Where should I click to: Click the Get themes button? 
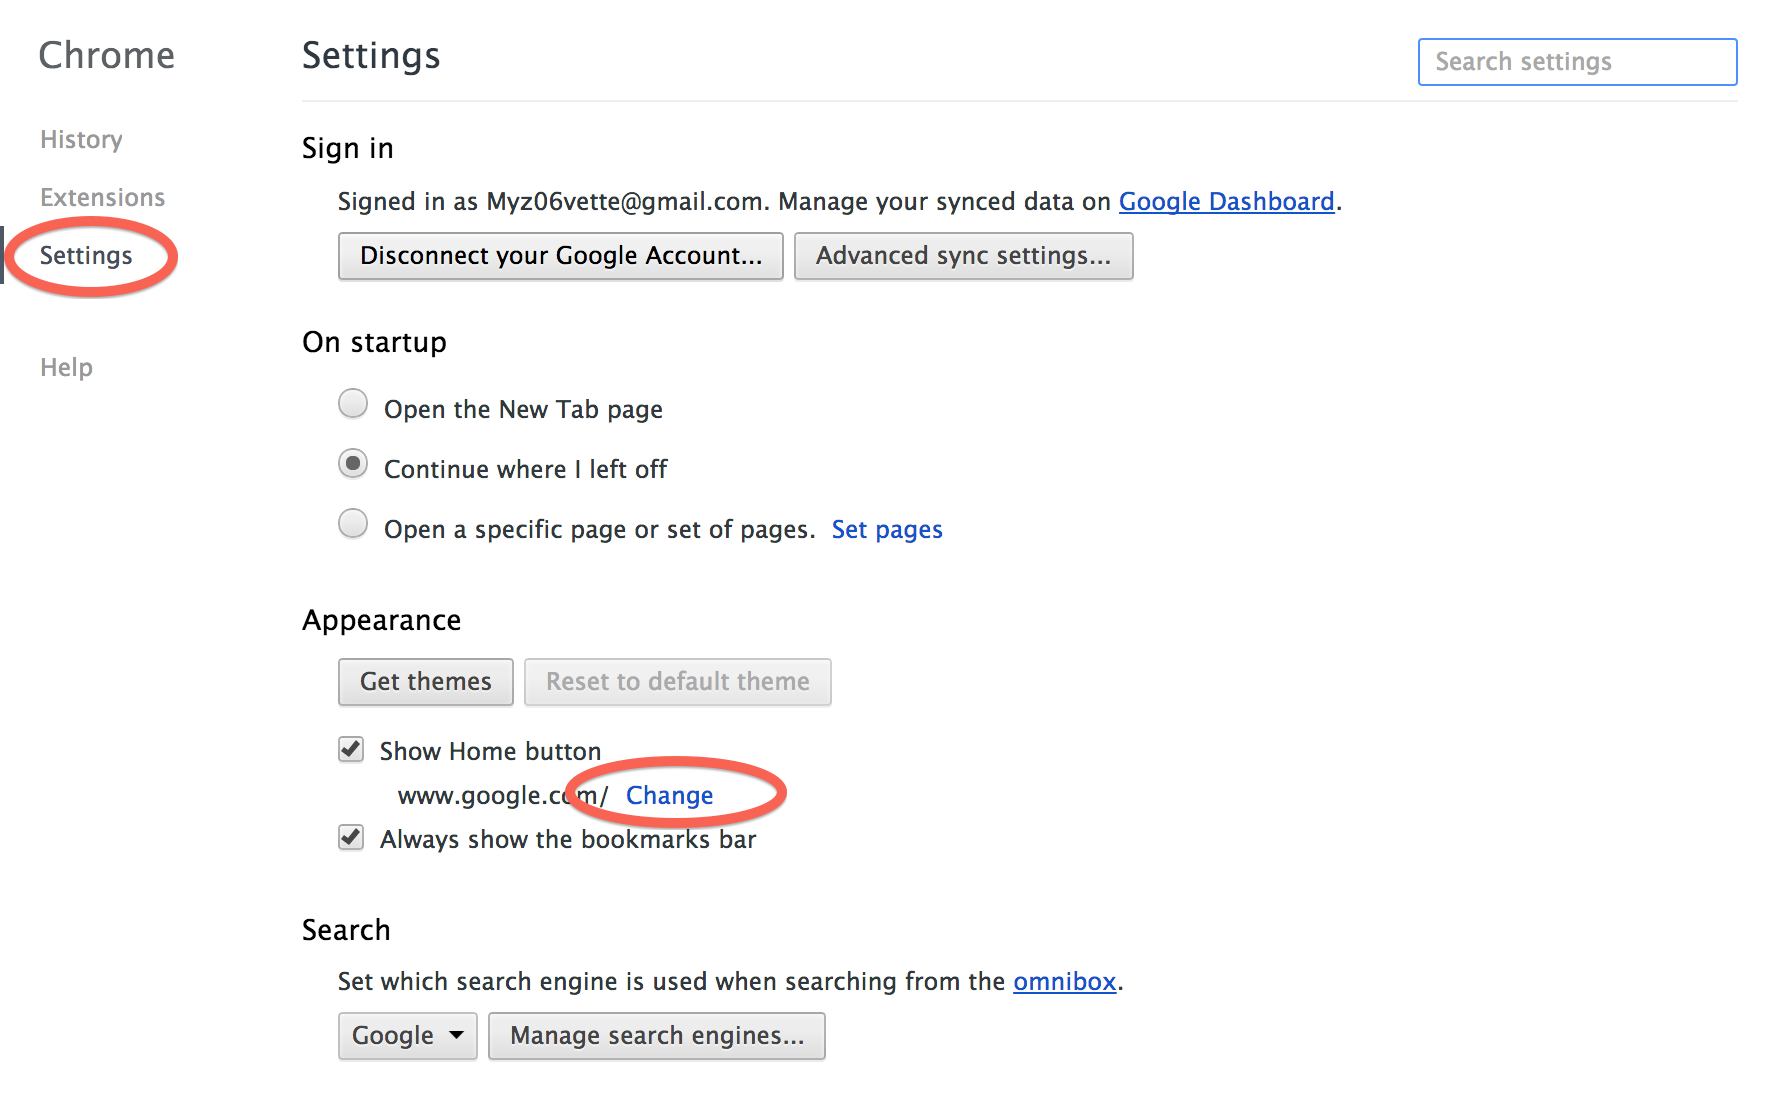[426, 682]
